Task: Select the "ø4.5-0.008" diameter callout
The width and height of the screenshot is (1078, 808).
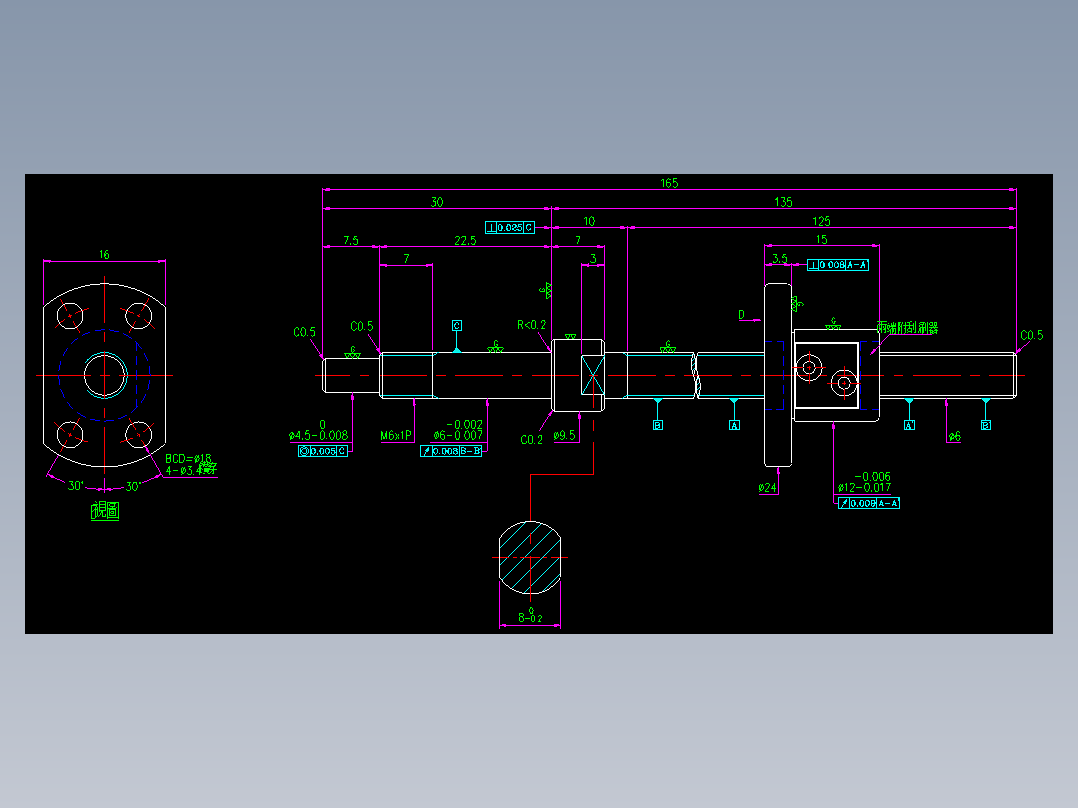Action: (x=318, y=435)
